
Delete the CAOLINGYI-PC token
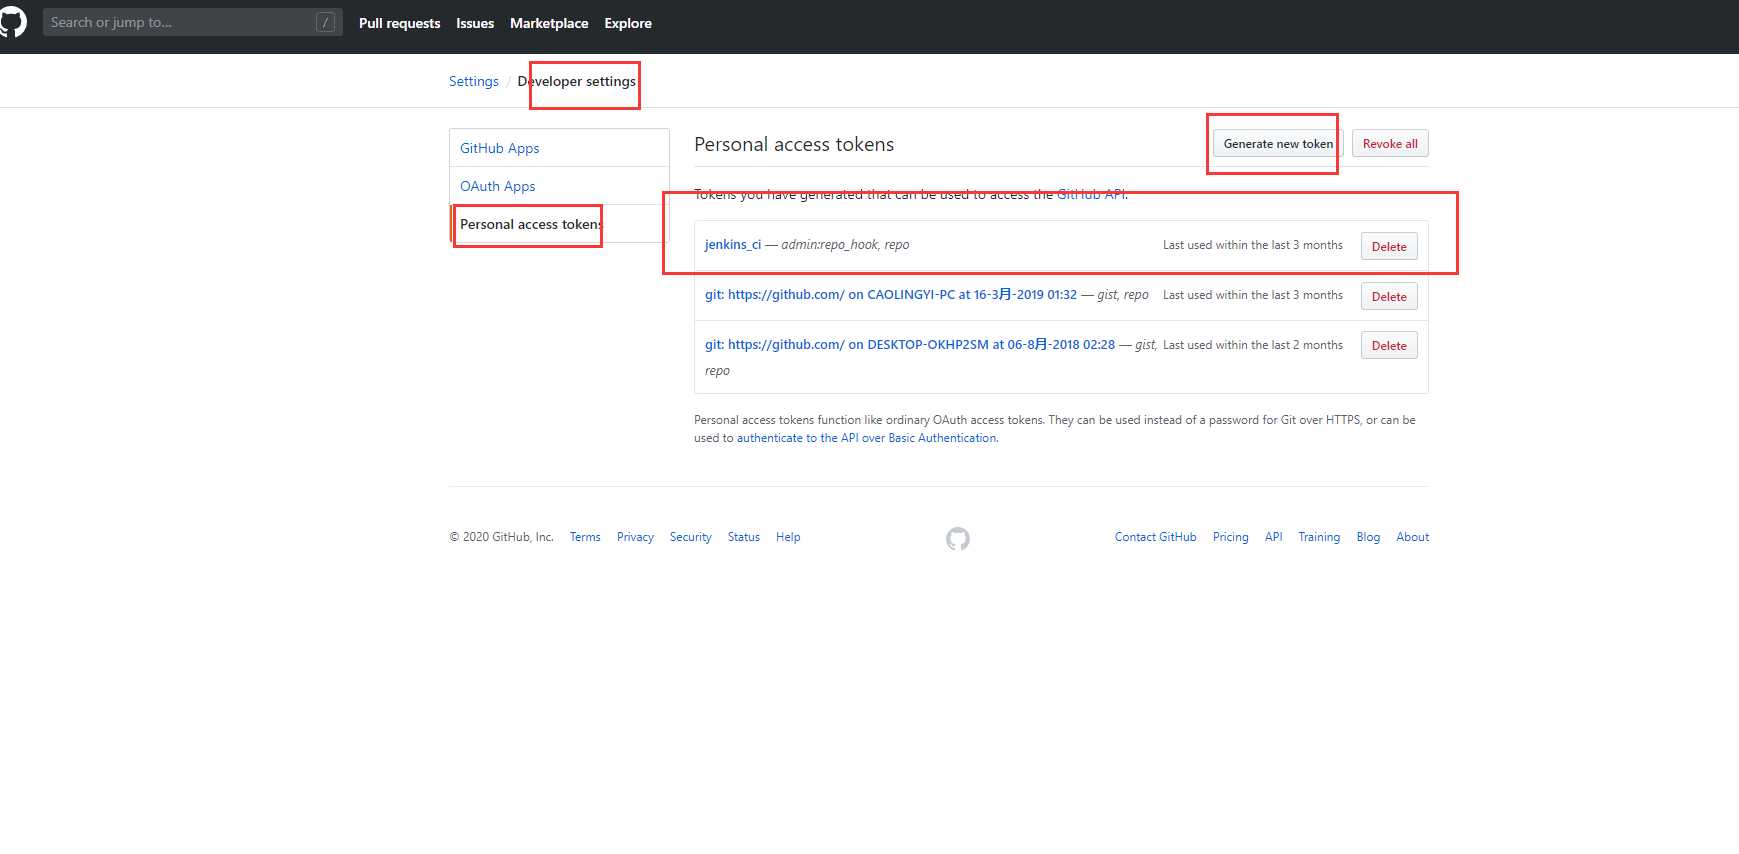click(x=1389, y=297)
